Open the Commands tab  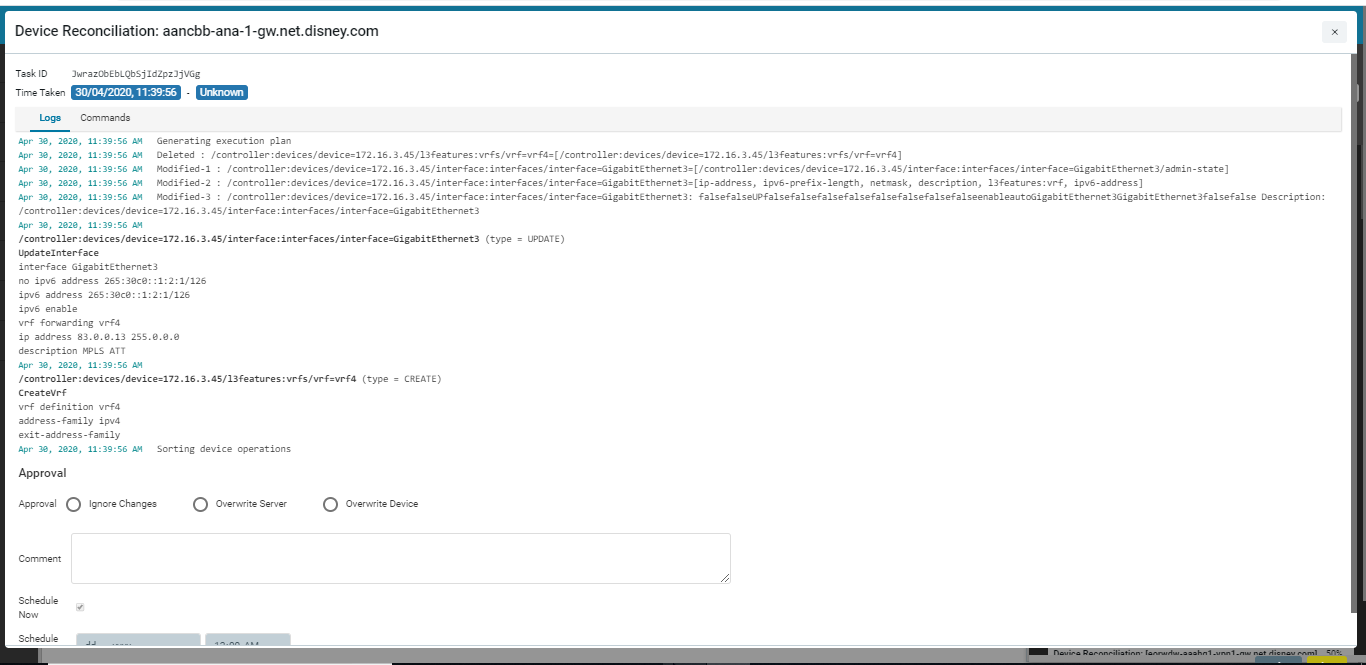tap(105, 118)
